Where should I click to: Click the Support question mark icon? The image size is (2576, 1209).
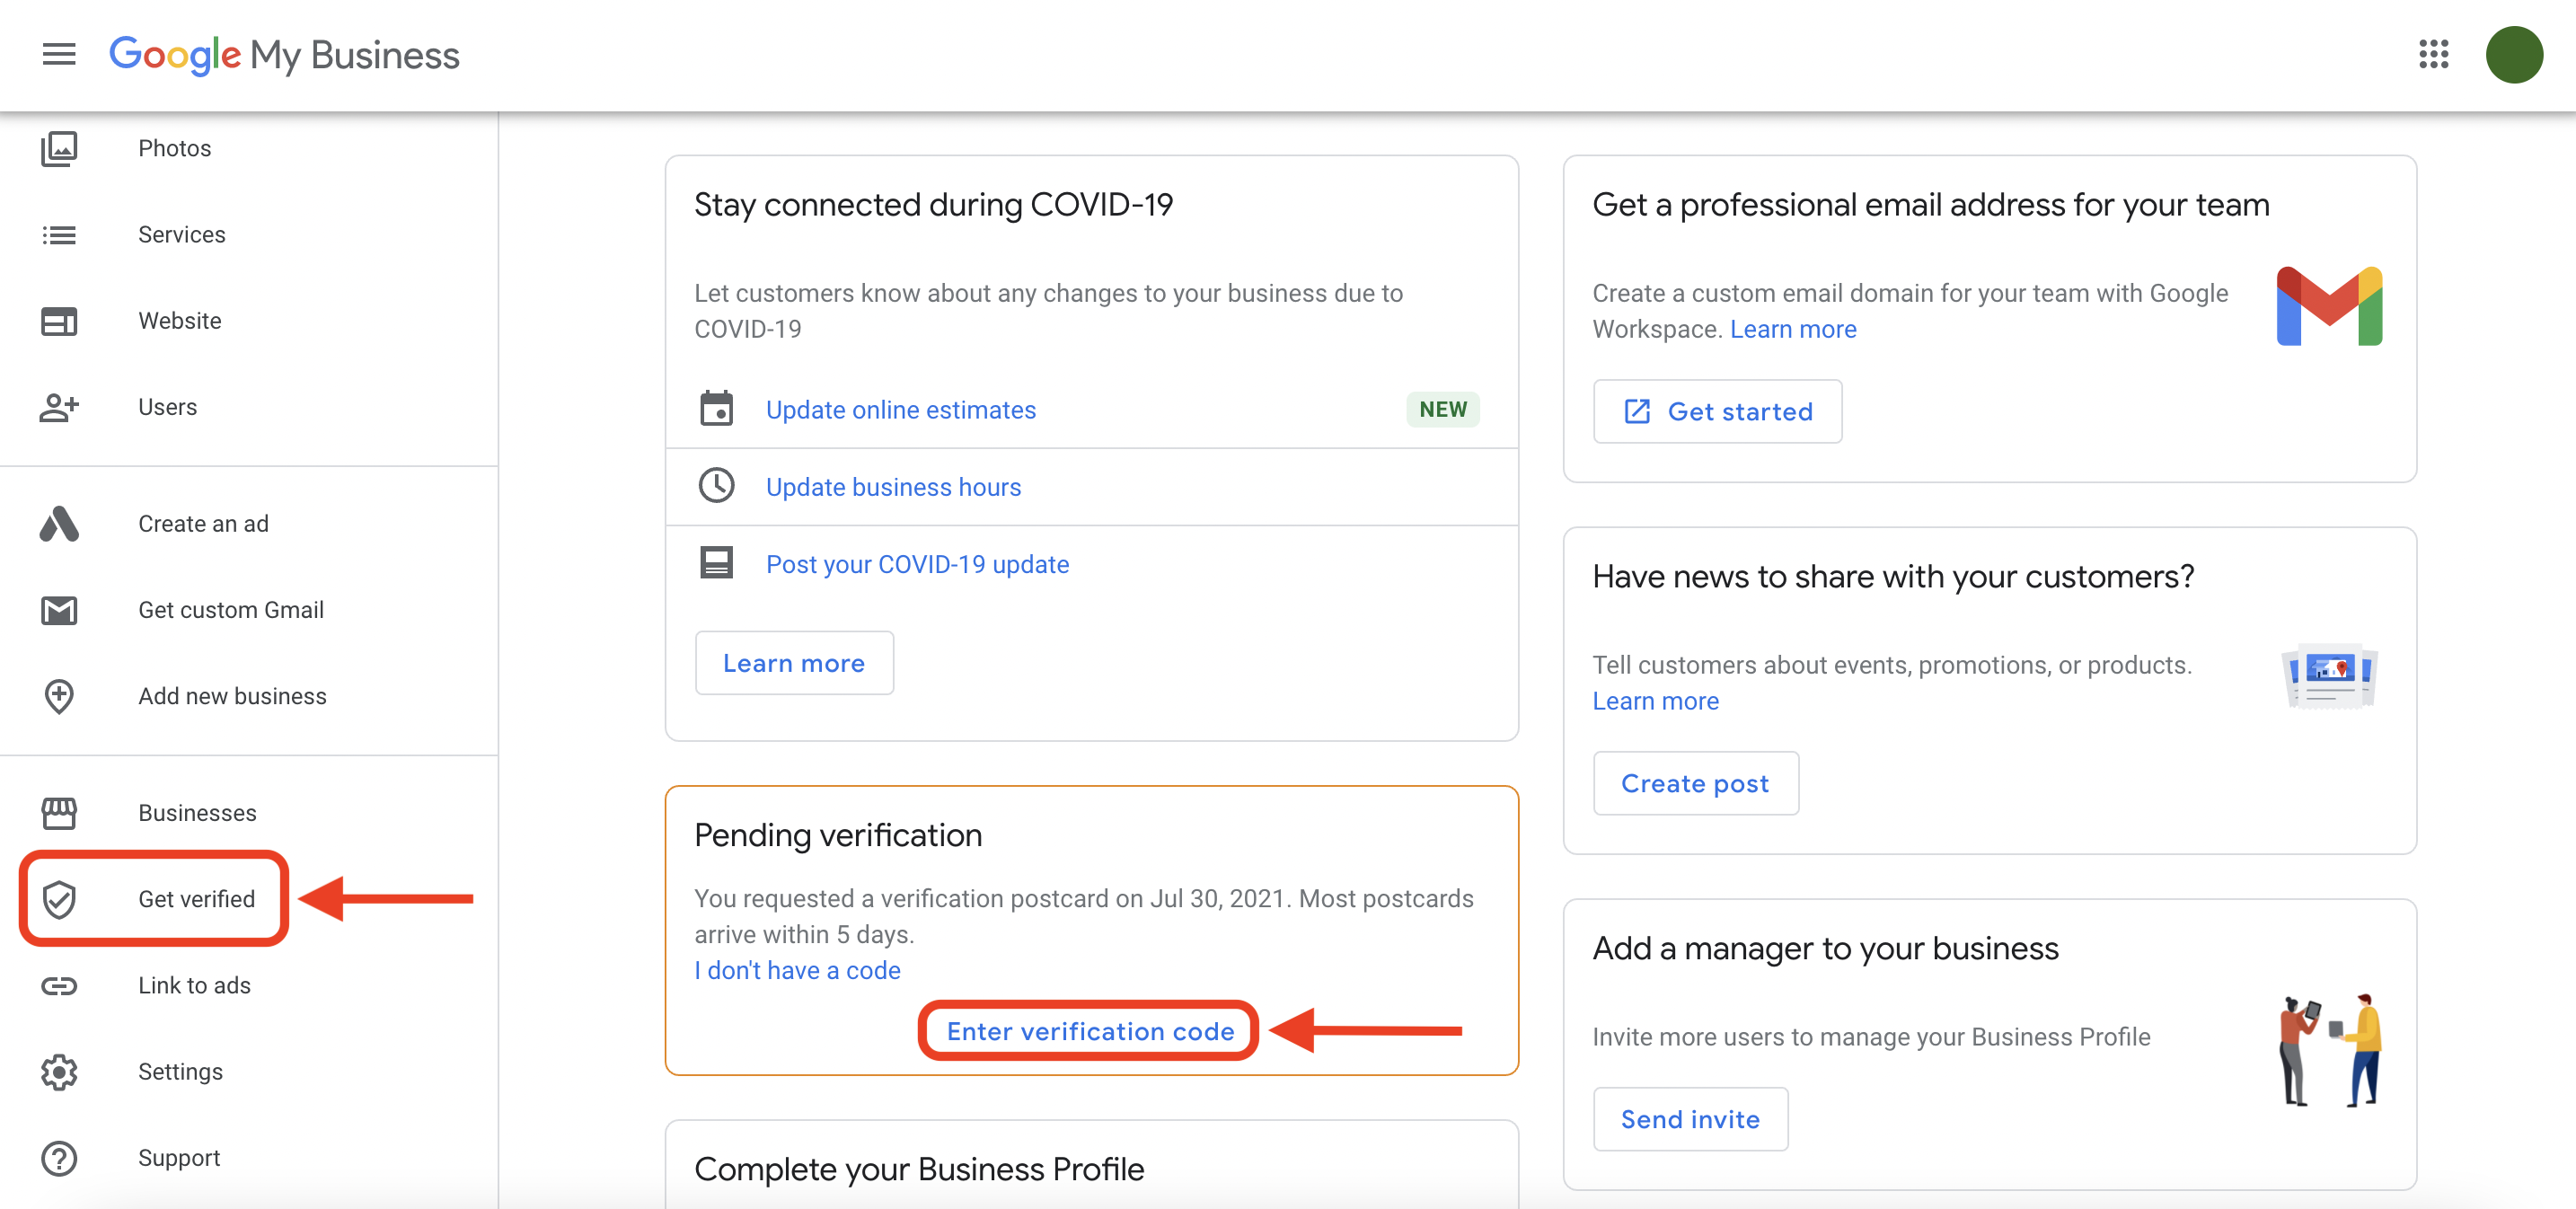(59, 1158)
